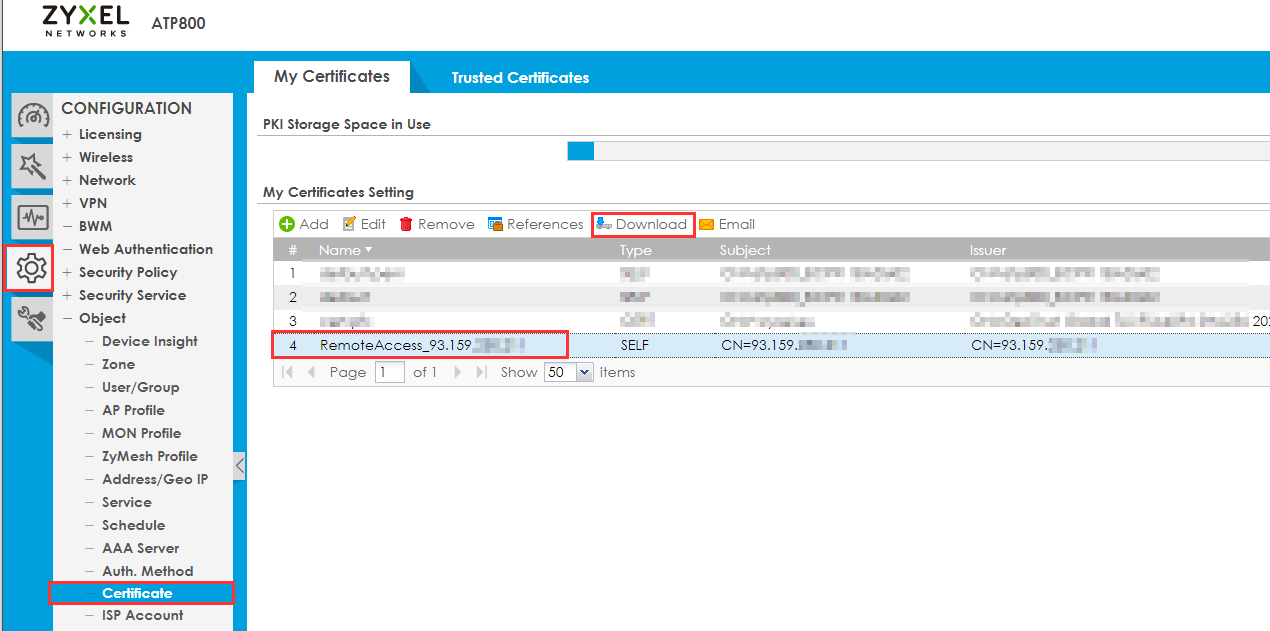Download the selected certificate
This screenshot has height=631, width=1270.
click(642, 224)
